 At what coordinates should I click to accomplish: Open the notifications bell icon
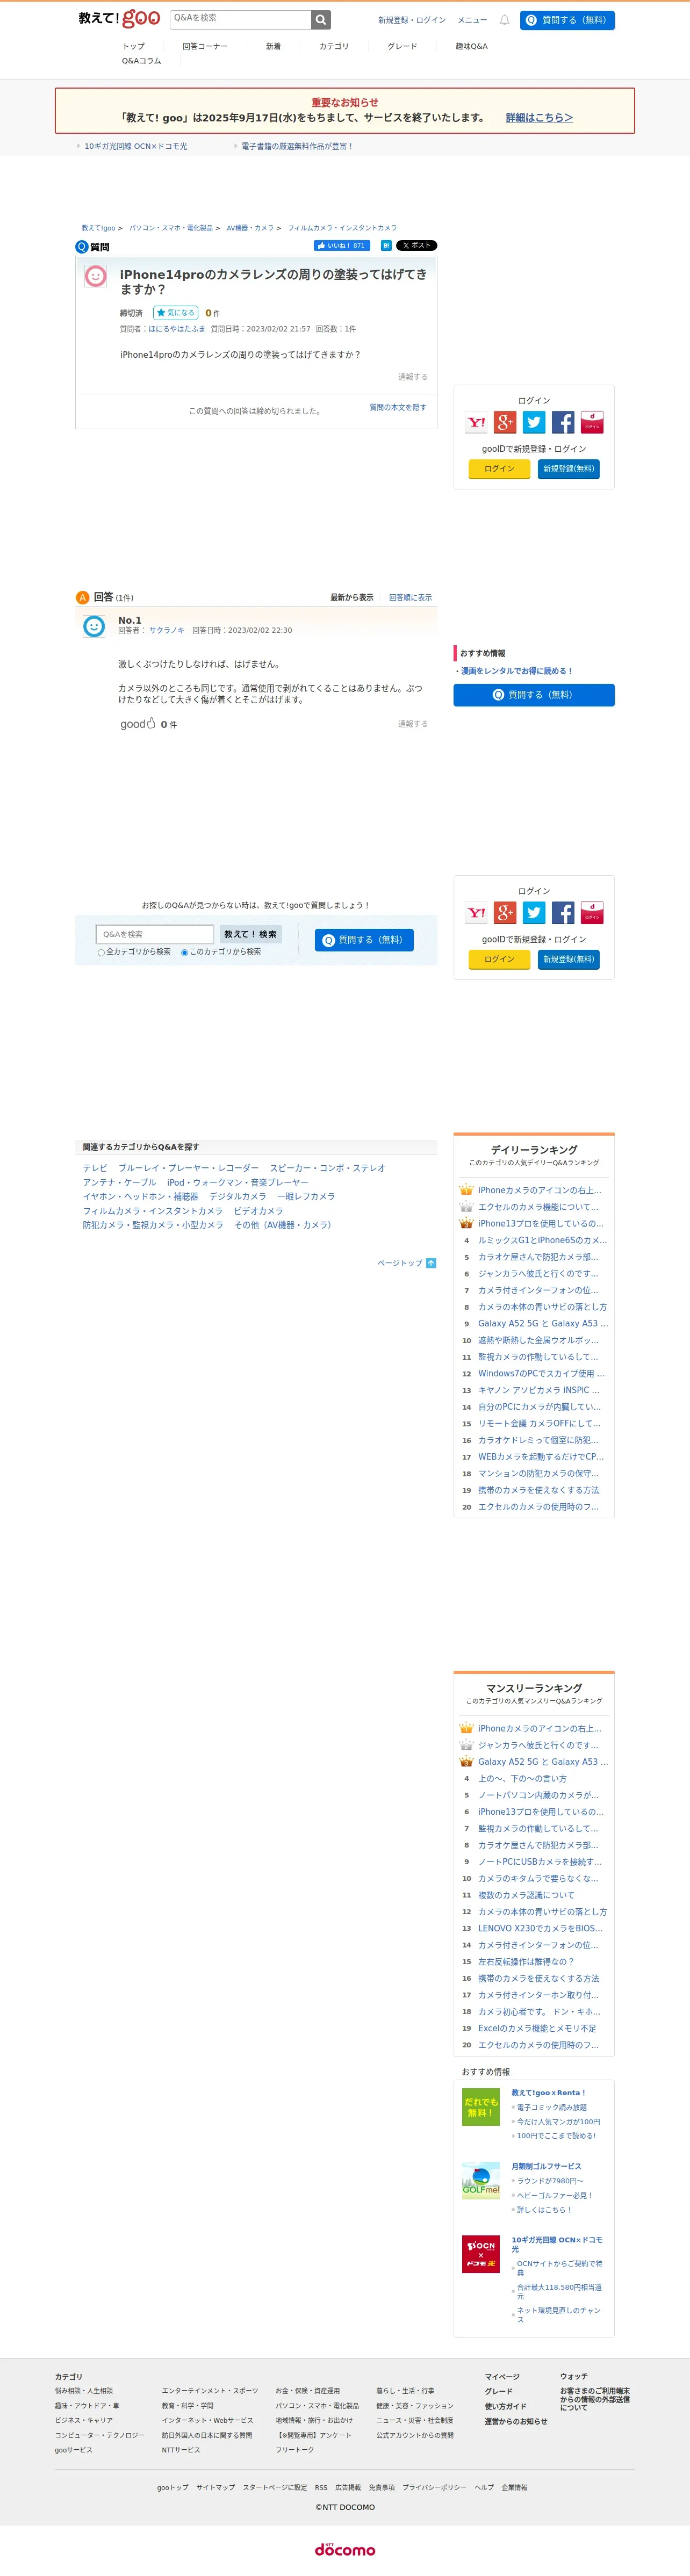(x=504, y=20)
